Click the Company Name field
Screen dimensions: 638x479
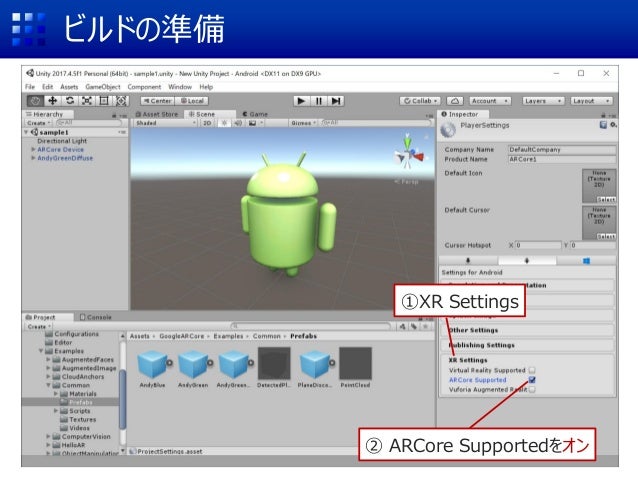[562, 149]
